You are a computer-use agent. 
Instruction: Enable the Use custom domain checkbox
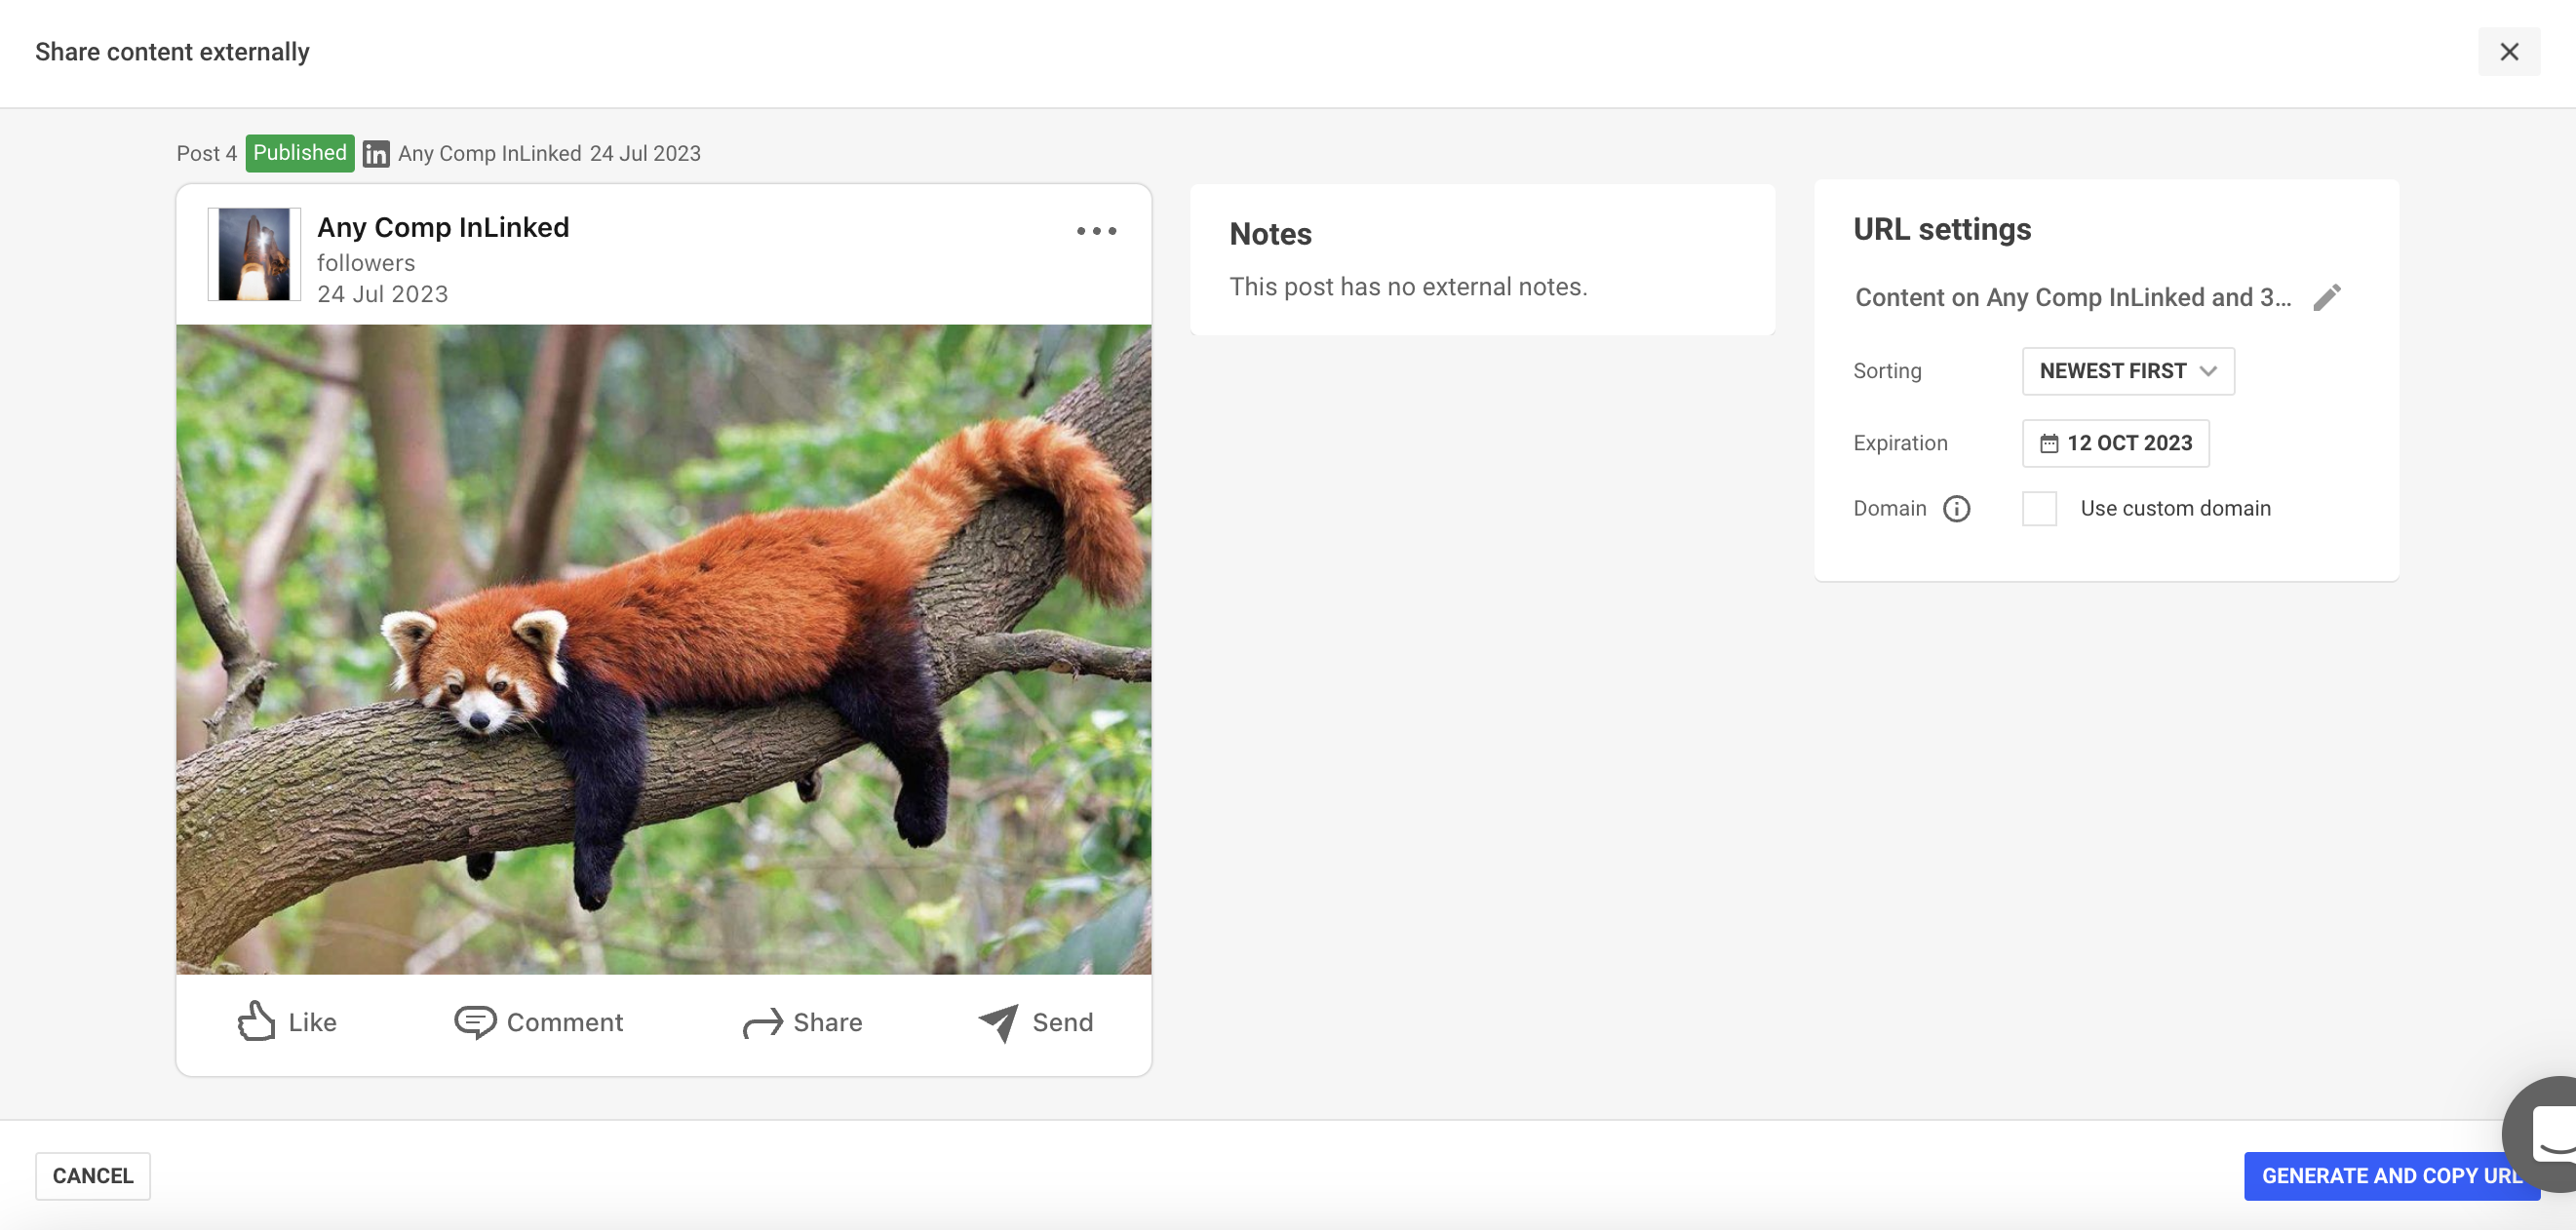pyautogui.click(x=2038, y=509)
